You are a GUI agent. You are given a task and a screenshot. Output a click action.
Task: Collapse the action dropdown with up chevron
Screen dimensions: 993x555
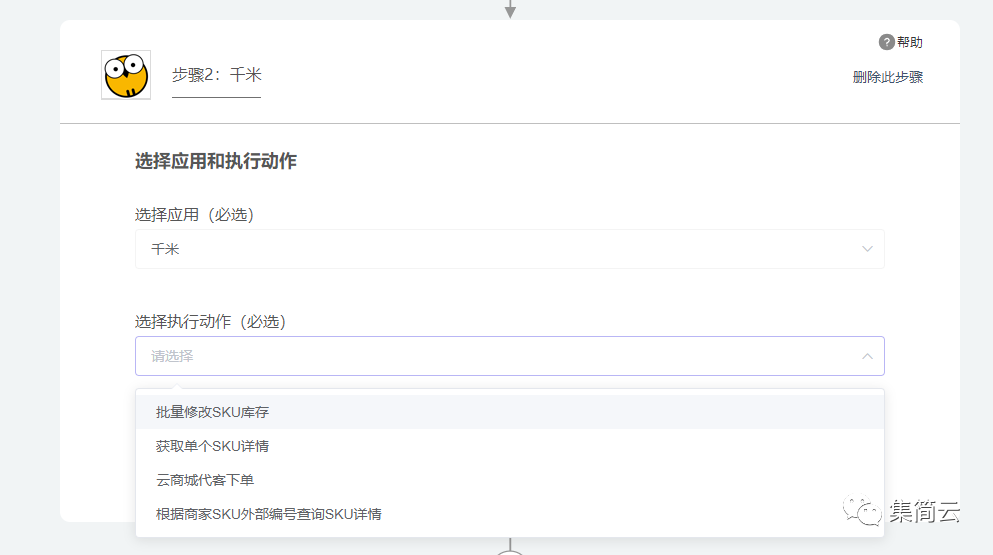[x=867, y=356]
